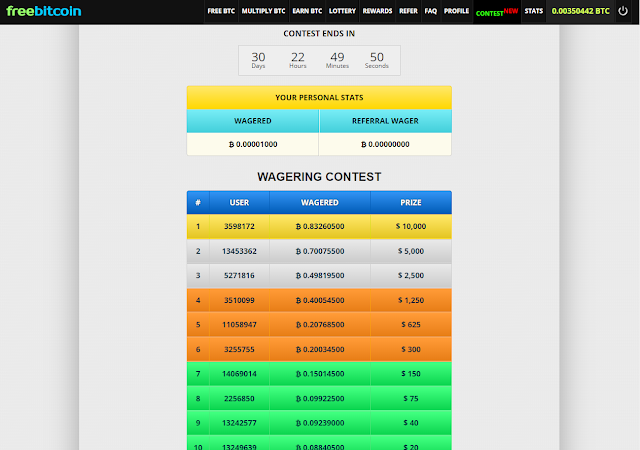Screen dimensions: 640x450
Task: Select user 3510099
Action: point(239,300)
